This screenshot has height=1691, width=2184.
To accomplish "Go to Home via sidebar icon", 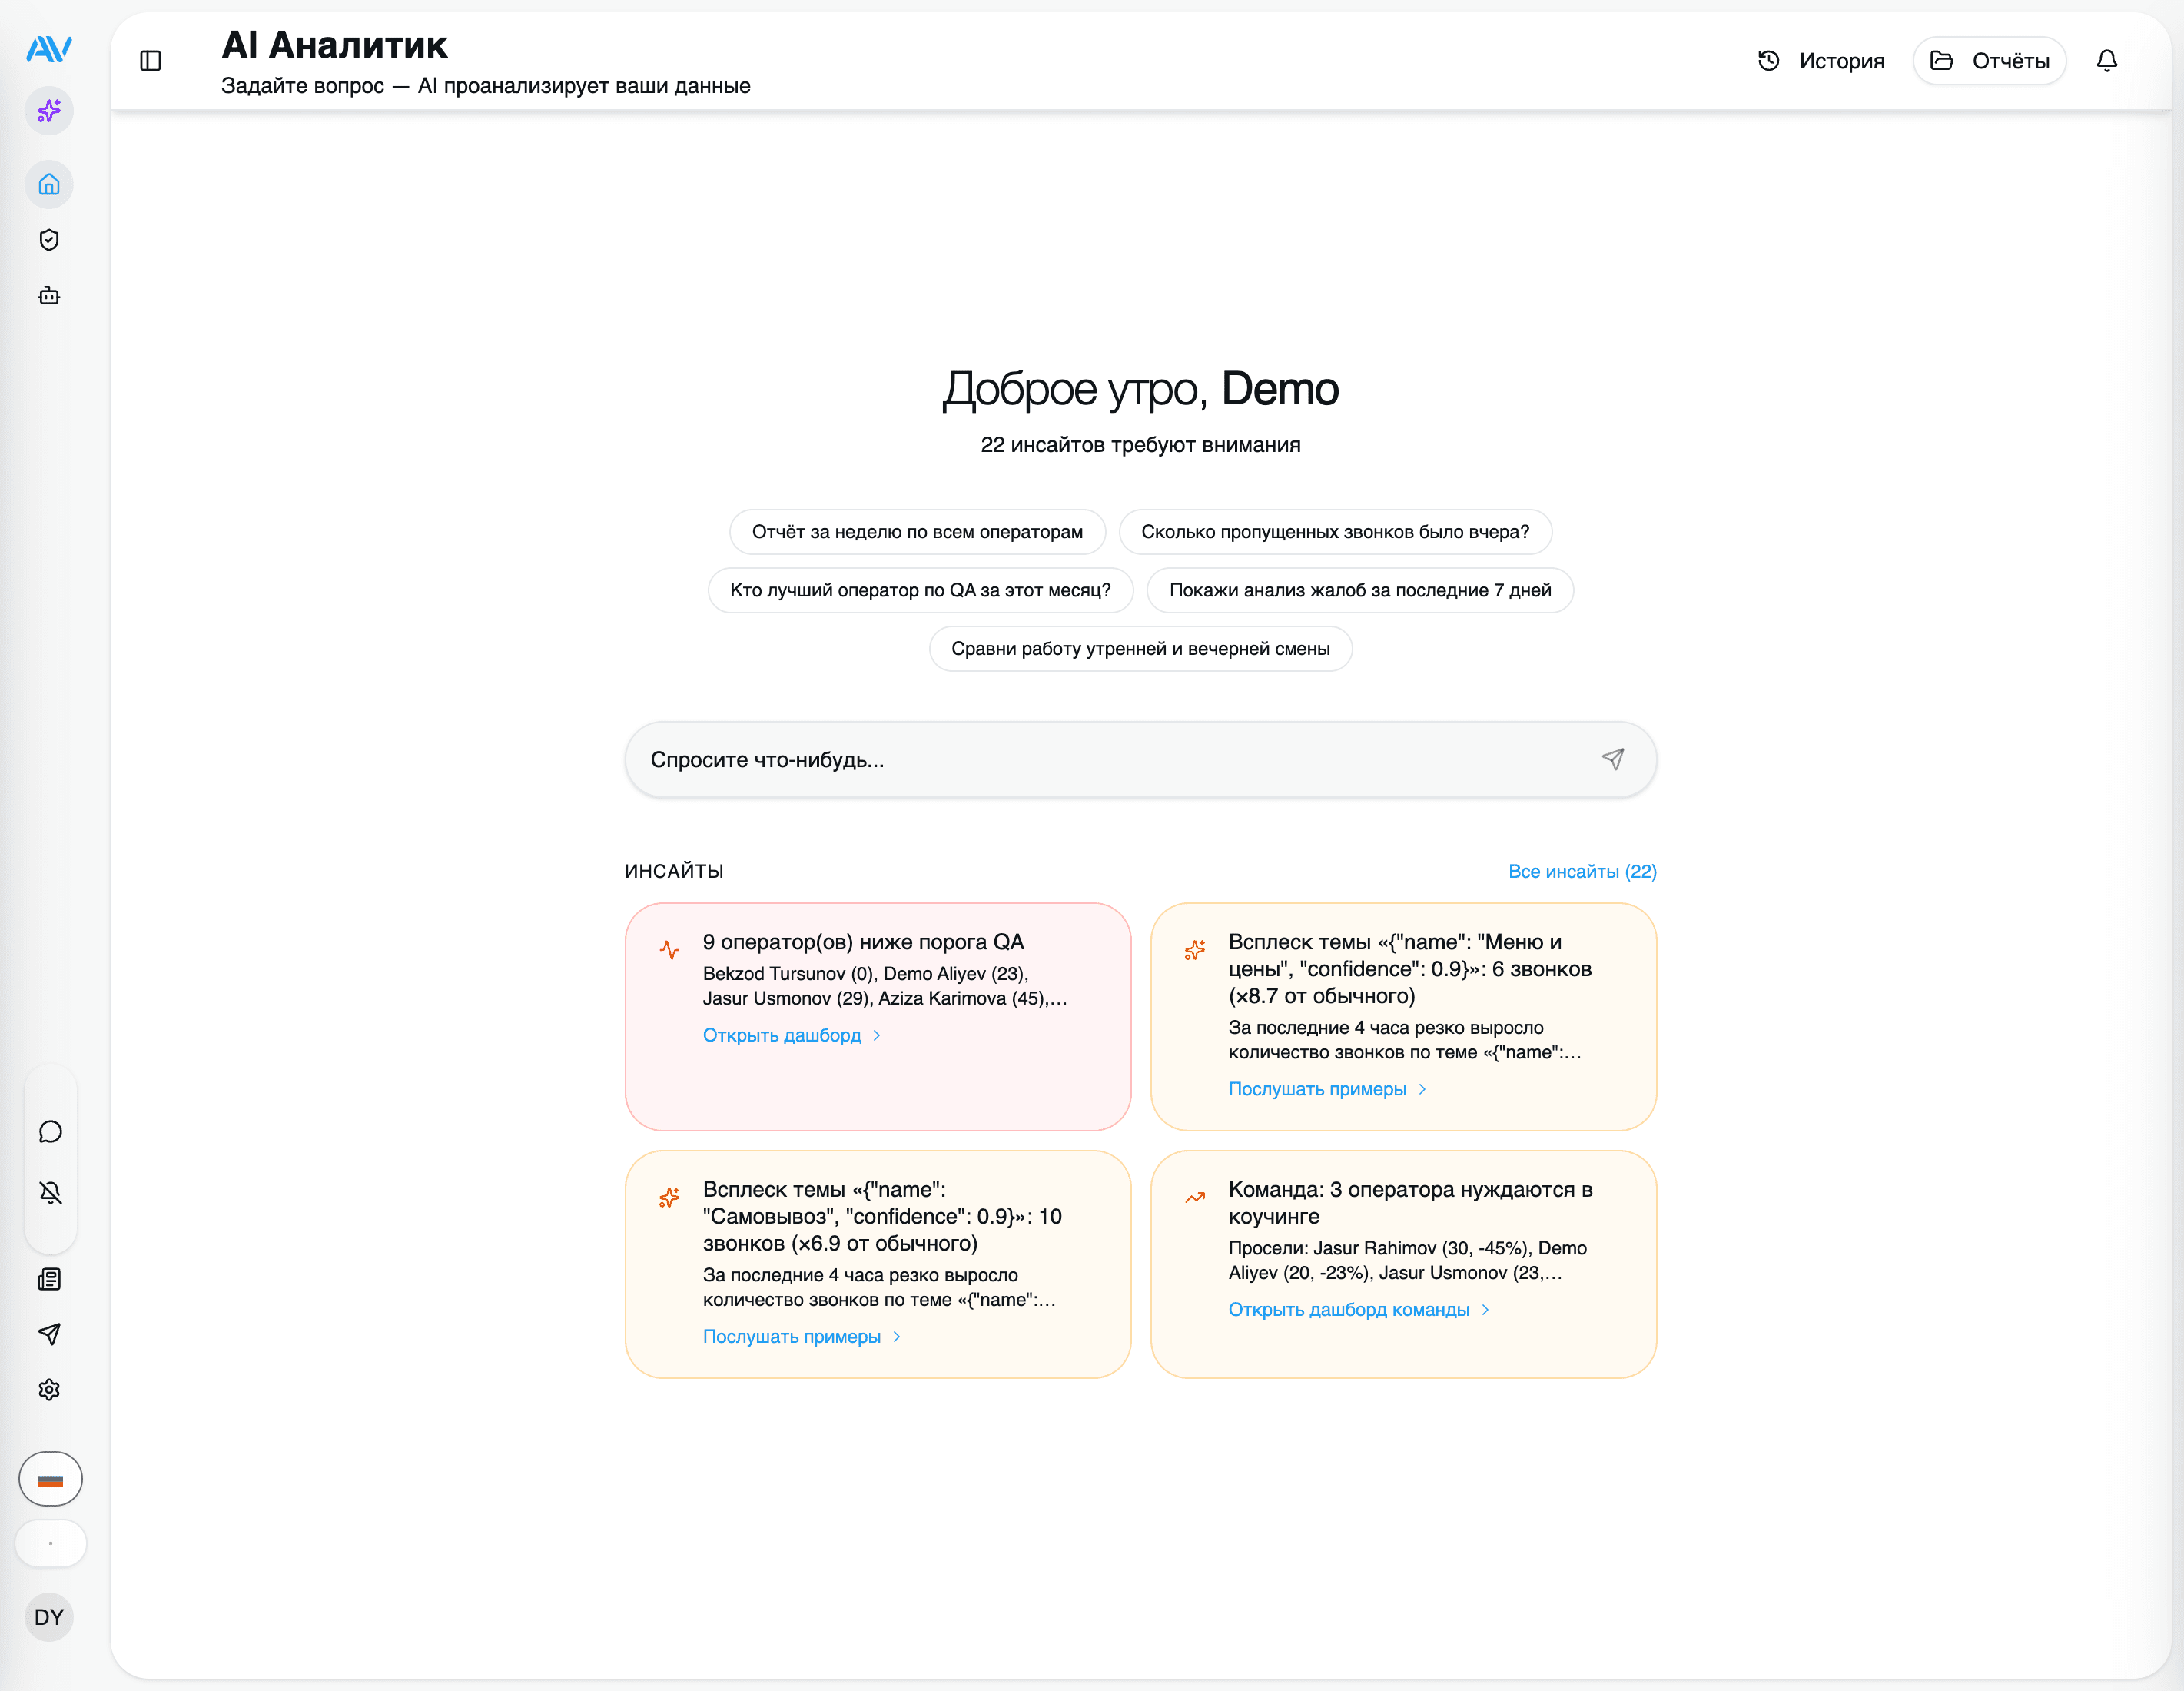I will pyautogui.click(x=49, y=184).
